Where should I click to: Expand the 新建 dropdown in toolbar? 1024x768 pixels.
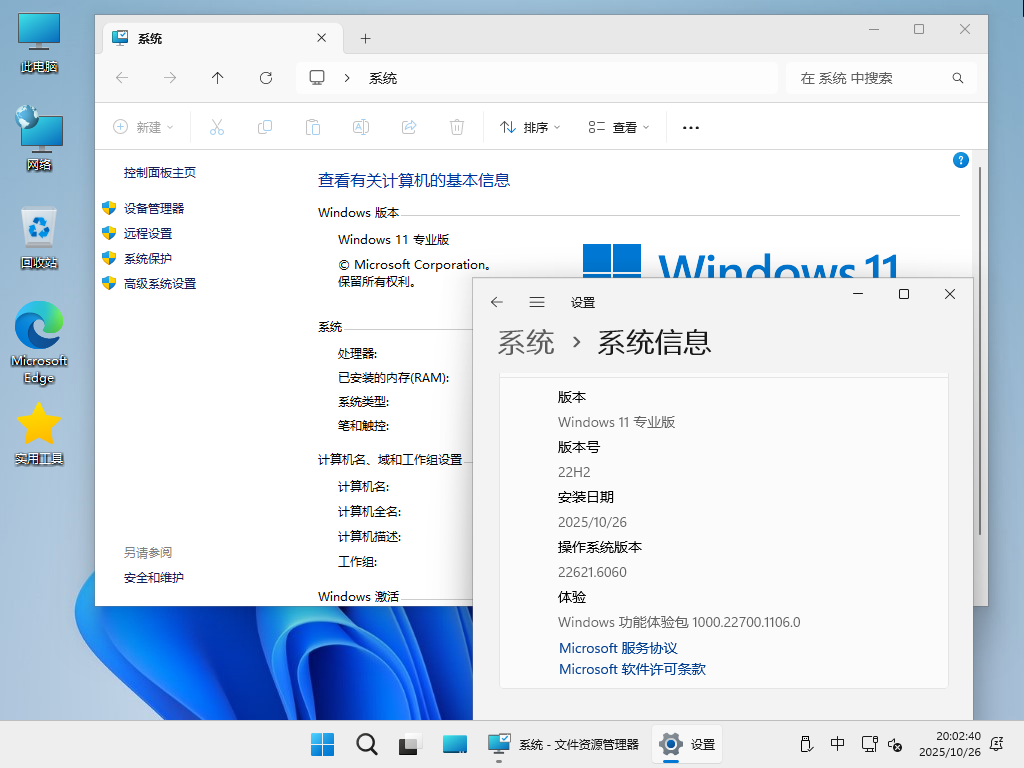(144, 127)
